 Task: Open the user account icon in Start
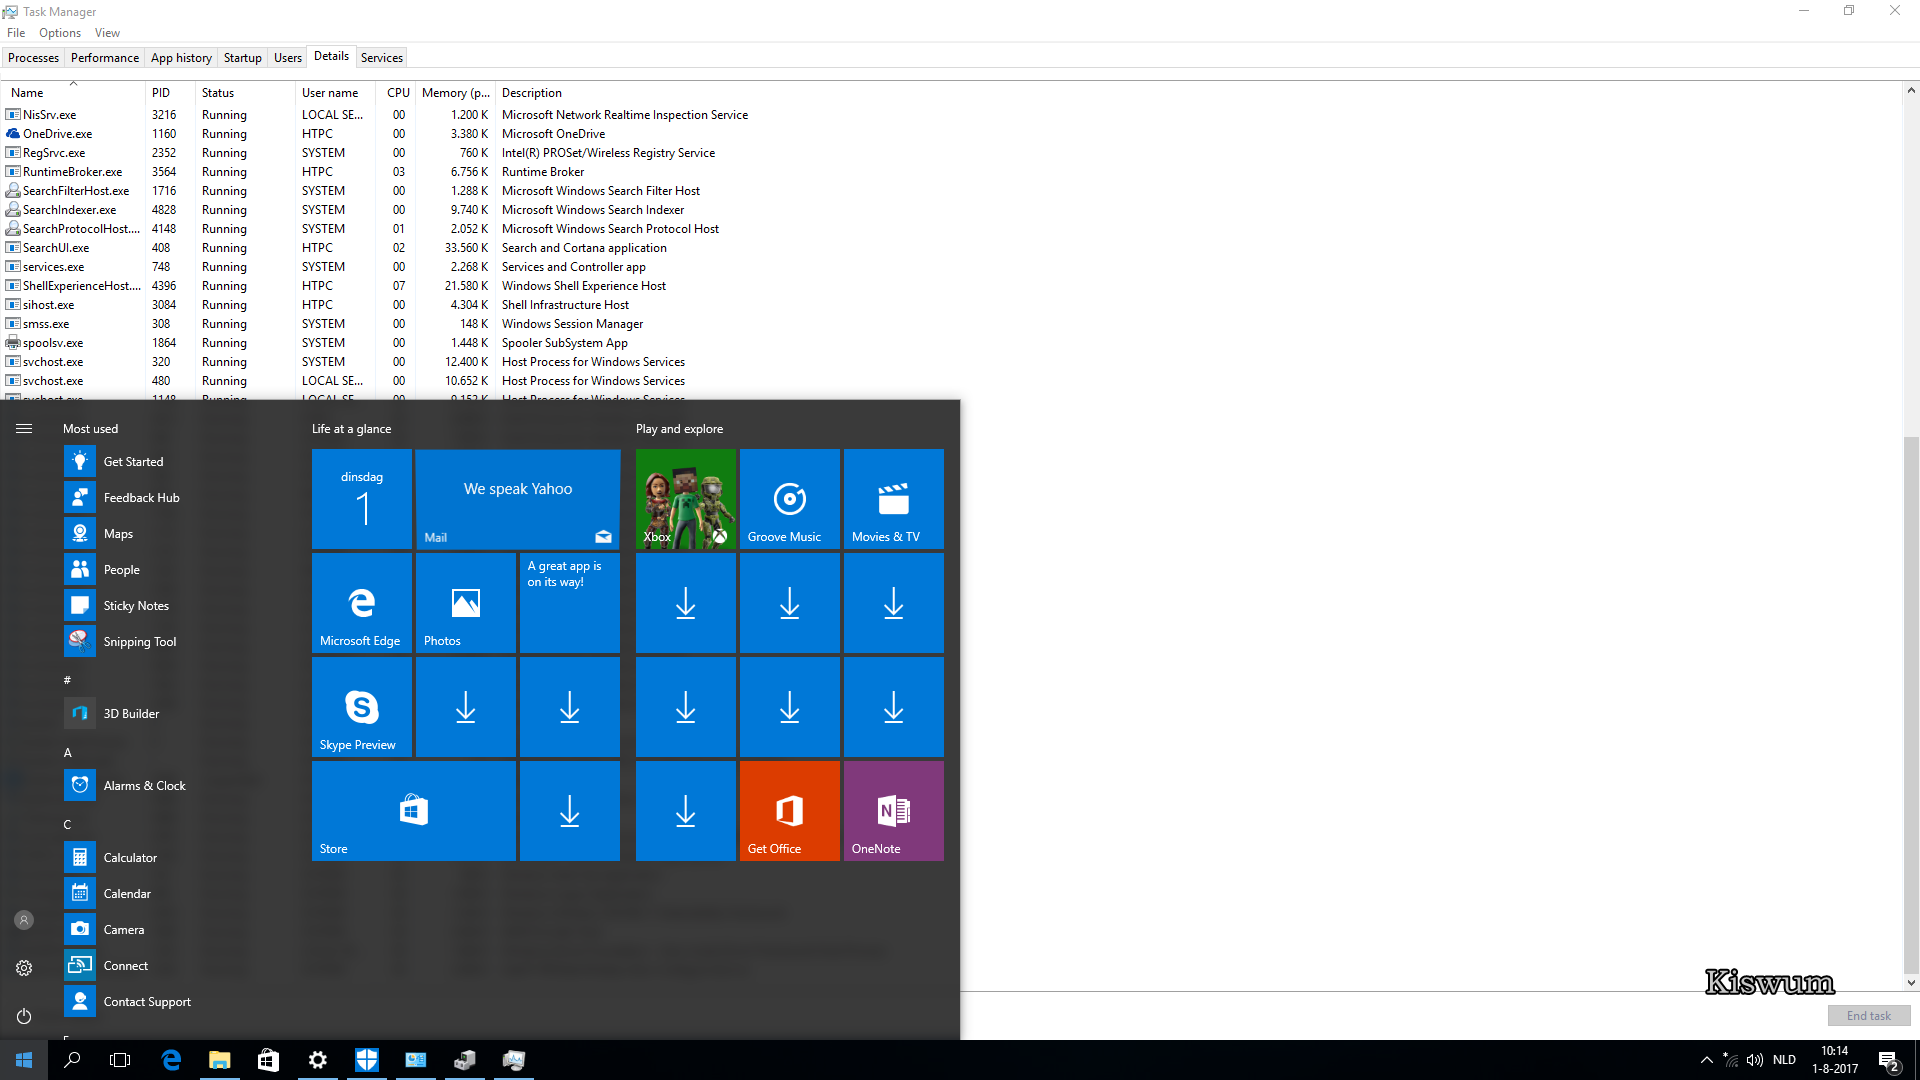pyautogui.click(x=24, y=920)
